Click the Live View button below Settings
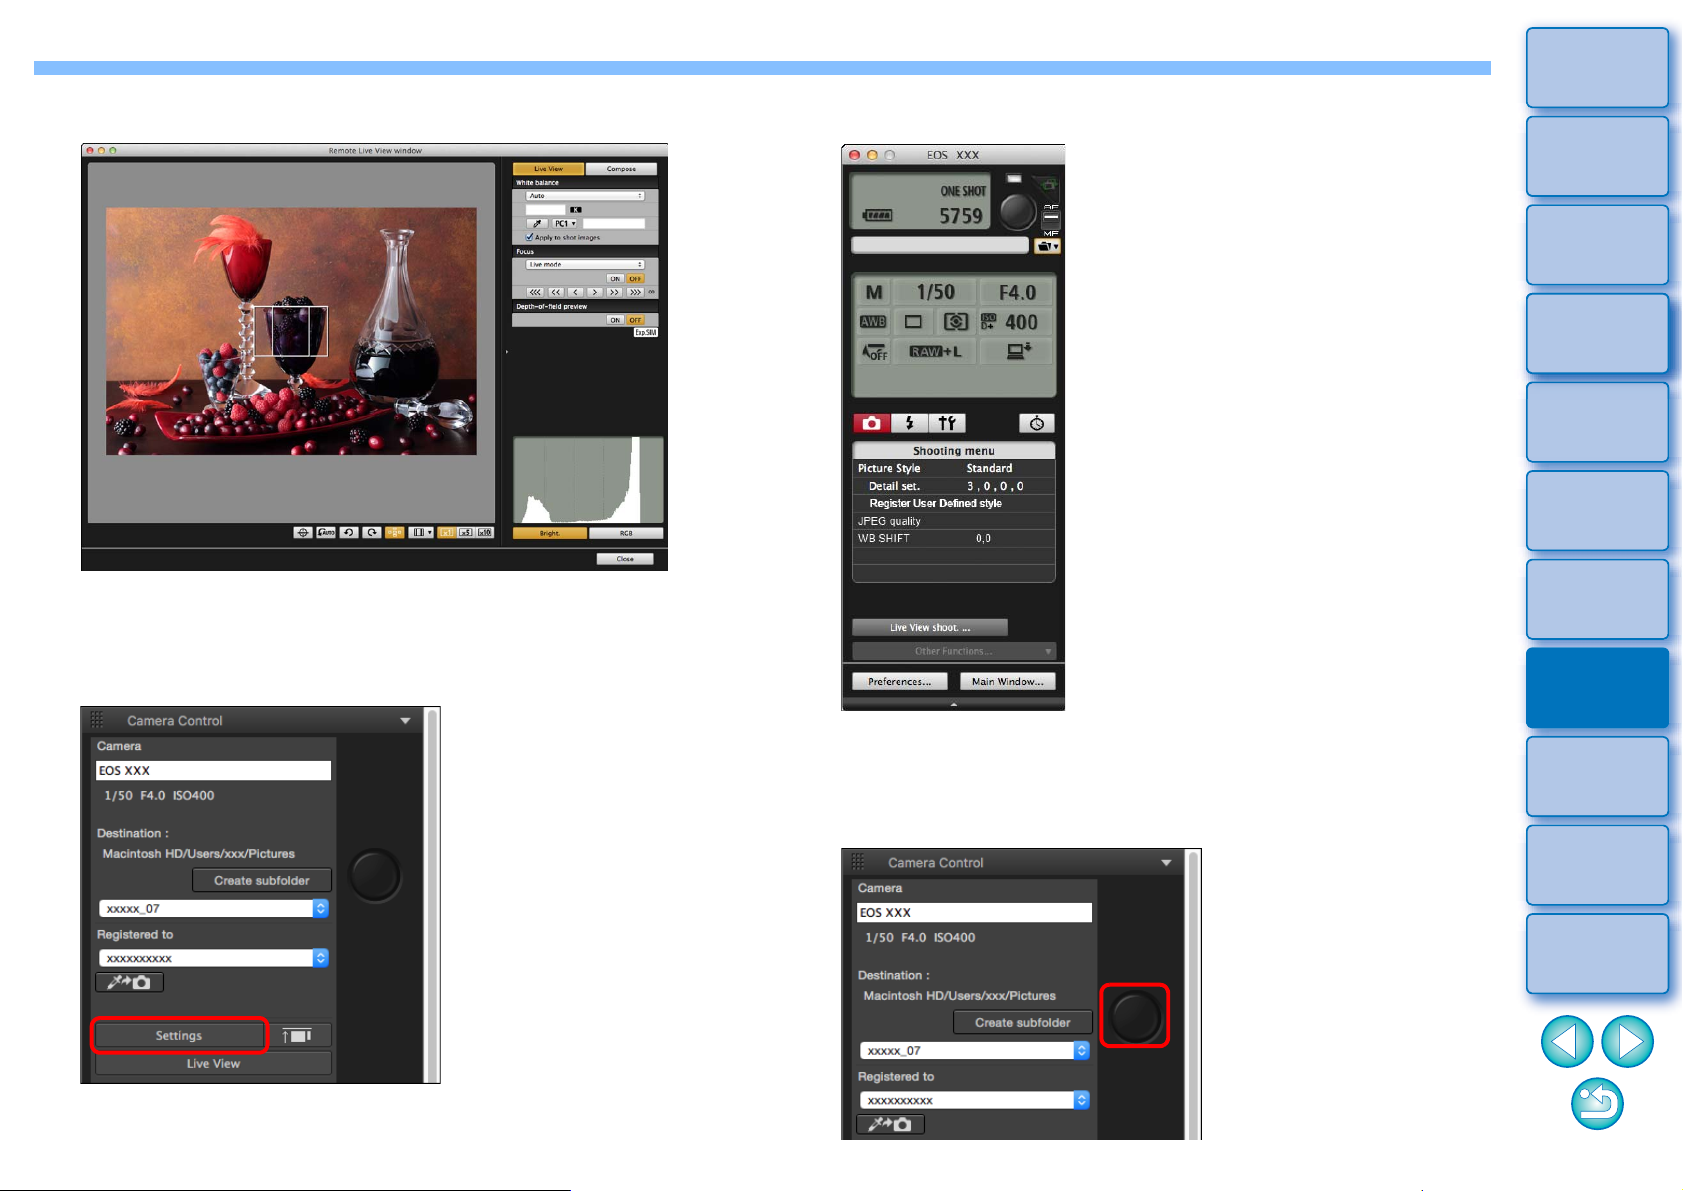The image size is (1683, 1191). click(x=213, y=1063)
